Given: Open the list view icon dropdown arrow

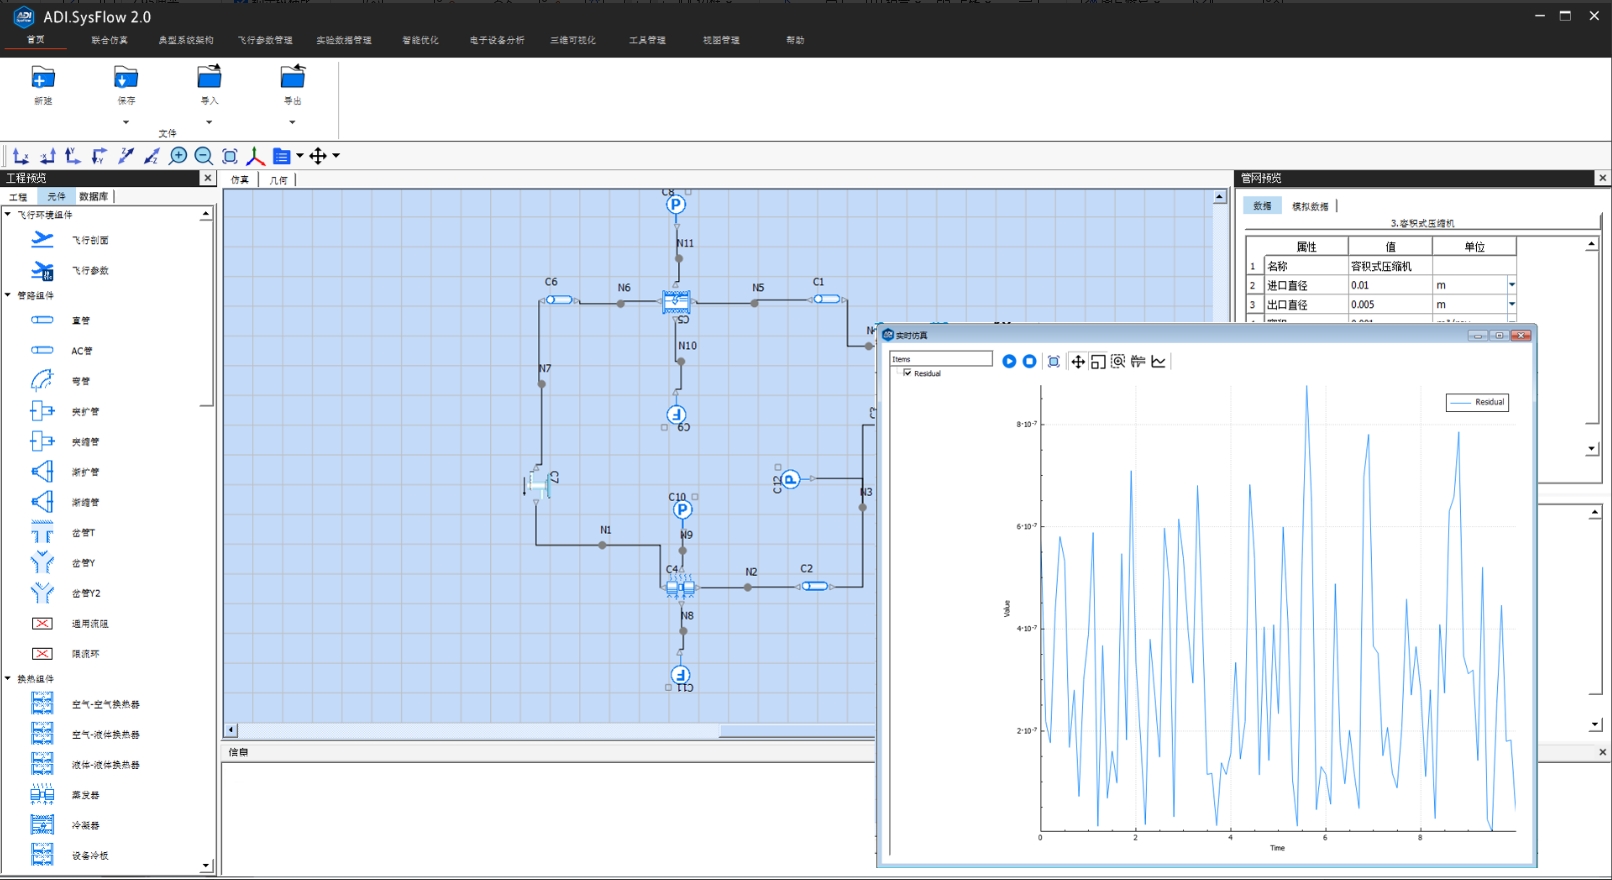Looking at the screenshot, I should point(300,156).
